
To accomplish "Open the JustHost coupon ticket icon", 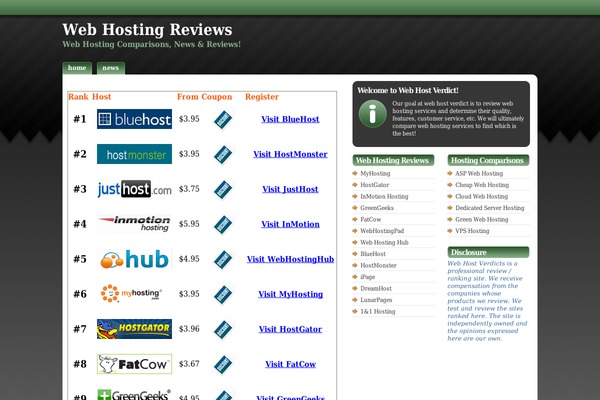I will click(223, 190).
